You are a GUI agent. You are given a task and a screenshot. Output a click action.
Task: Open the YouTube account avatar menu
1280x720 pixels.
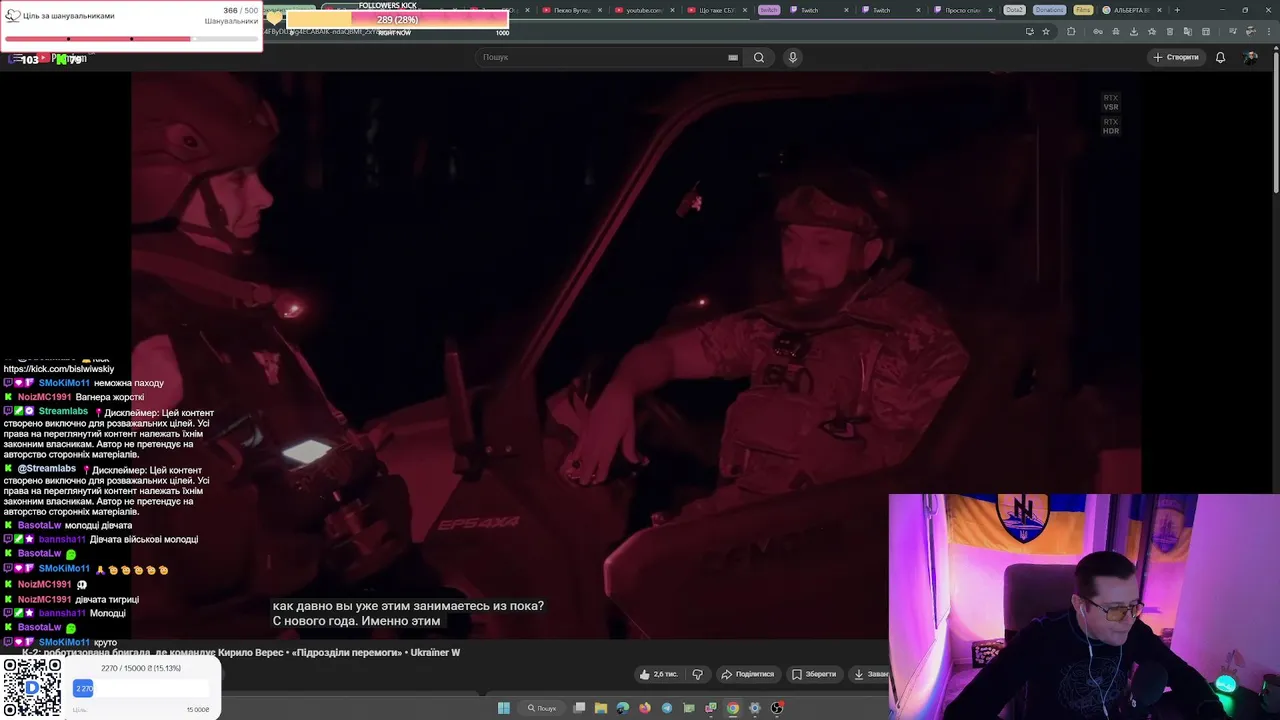pyautogui.click(x=1251, y=57)
